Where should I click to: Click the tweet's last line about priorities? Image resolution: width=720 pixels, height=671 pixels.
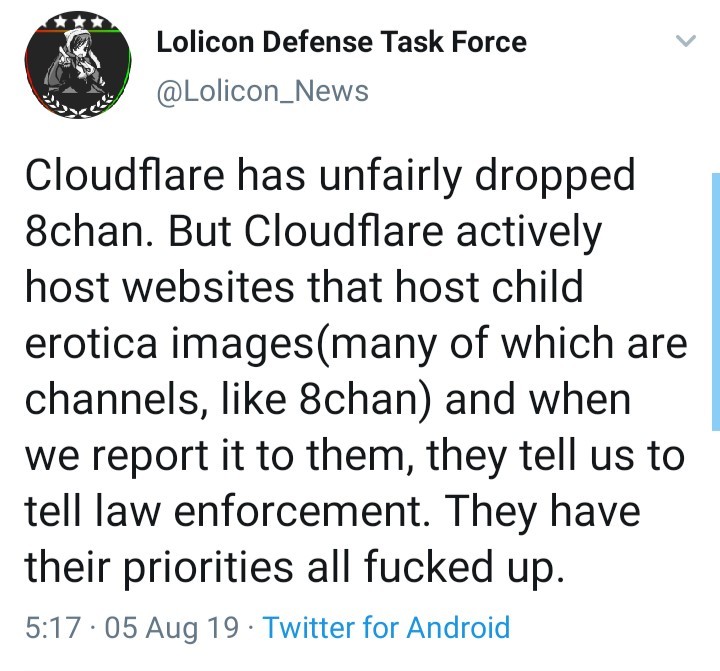tap(294, 568)
